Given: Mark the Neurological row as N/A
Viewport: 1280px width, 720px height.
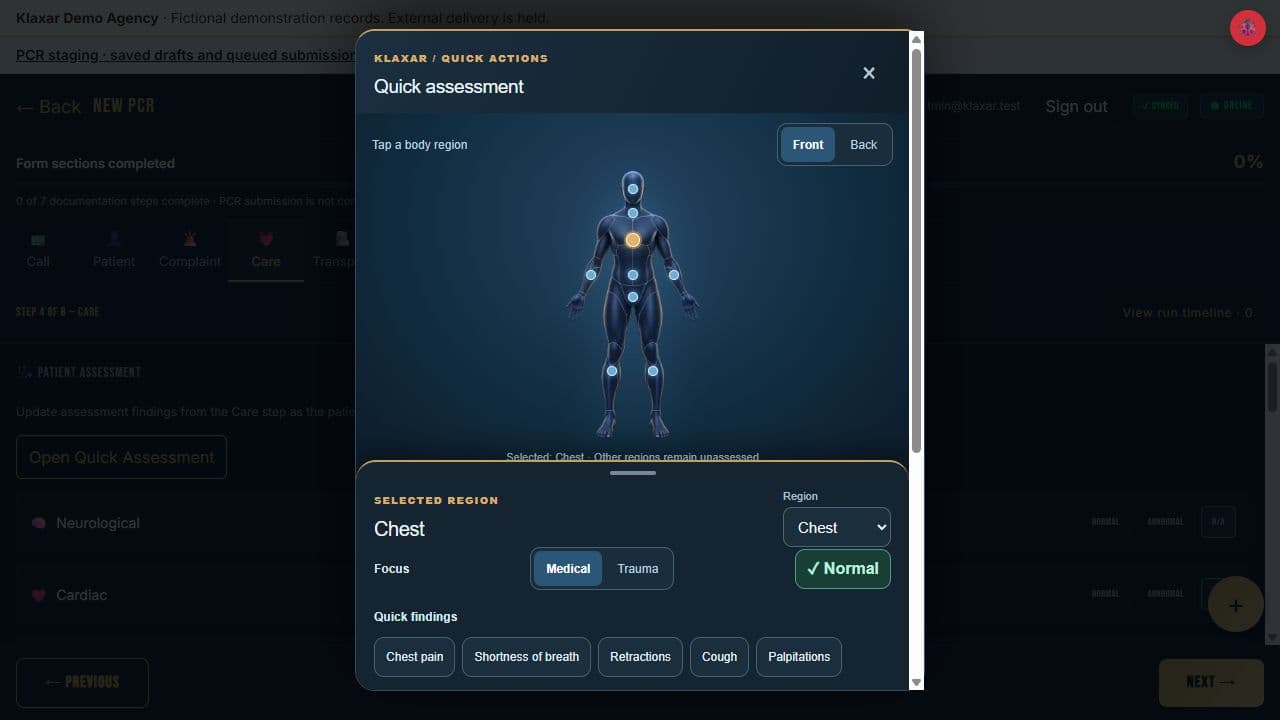Looking at the screenshot, I should (1218, 522).
